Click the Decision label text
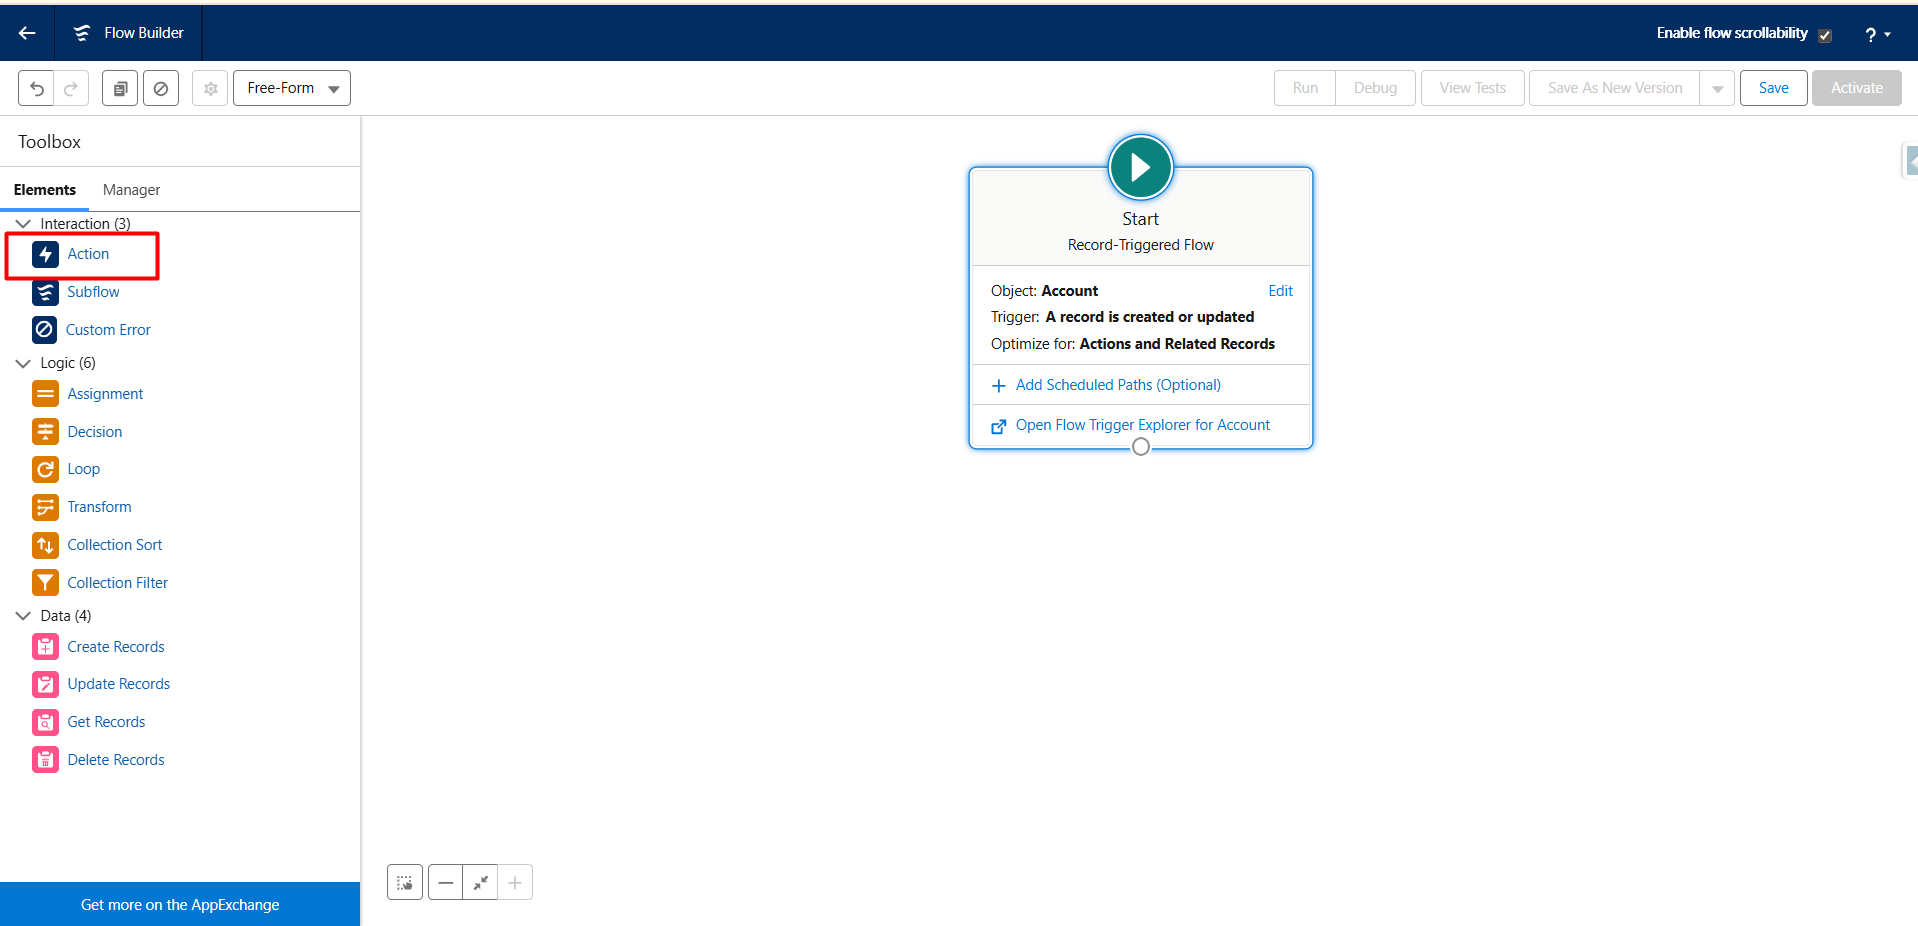Image resolution: width=1918 pixels, height=926 pixels. (95, 432)
